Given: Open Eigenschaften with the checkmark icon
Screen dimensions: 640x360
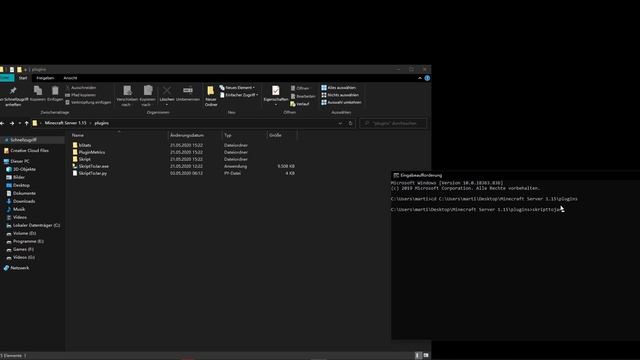Looking at the screenshot, I should [276, 90].
